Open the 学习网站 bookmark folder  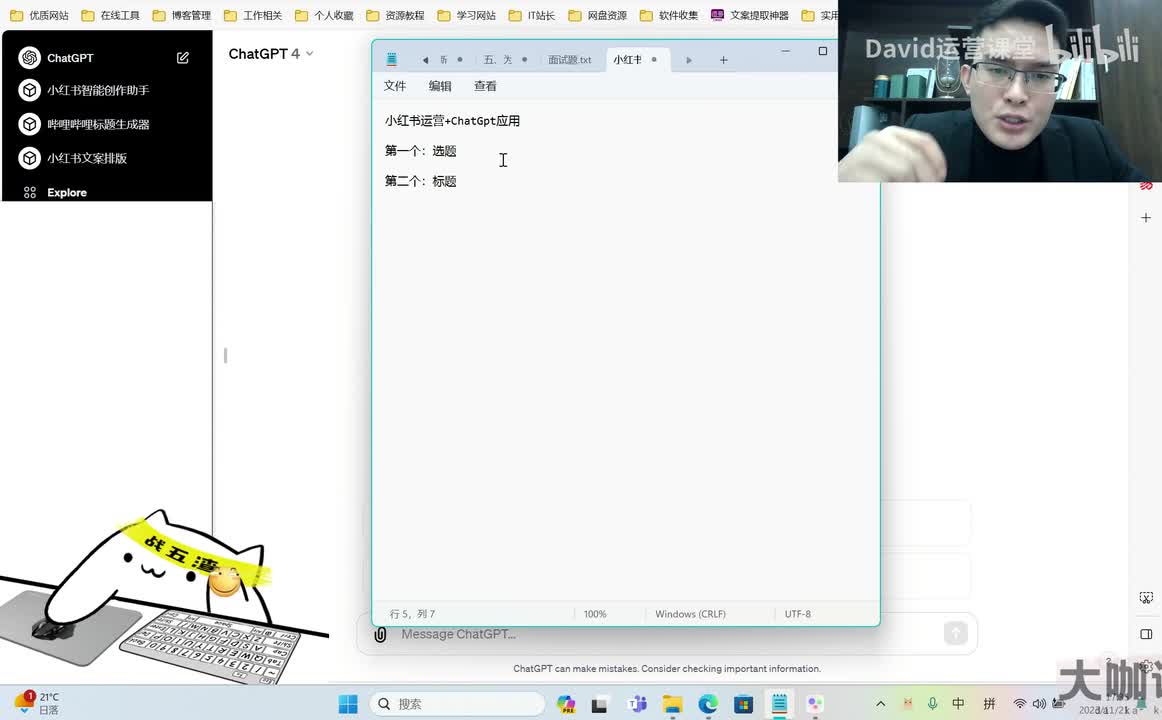click(467, 16)
